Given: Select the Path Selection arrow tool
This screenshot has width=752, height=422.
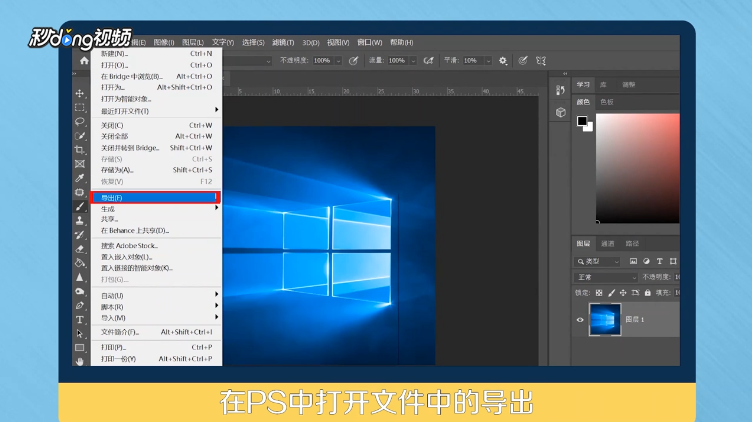Looking at the screenshot, I should pyautogui.click(x=80, y=334).
